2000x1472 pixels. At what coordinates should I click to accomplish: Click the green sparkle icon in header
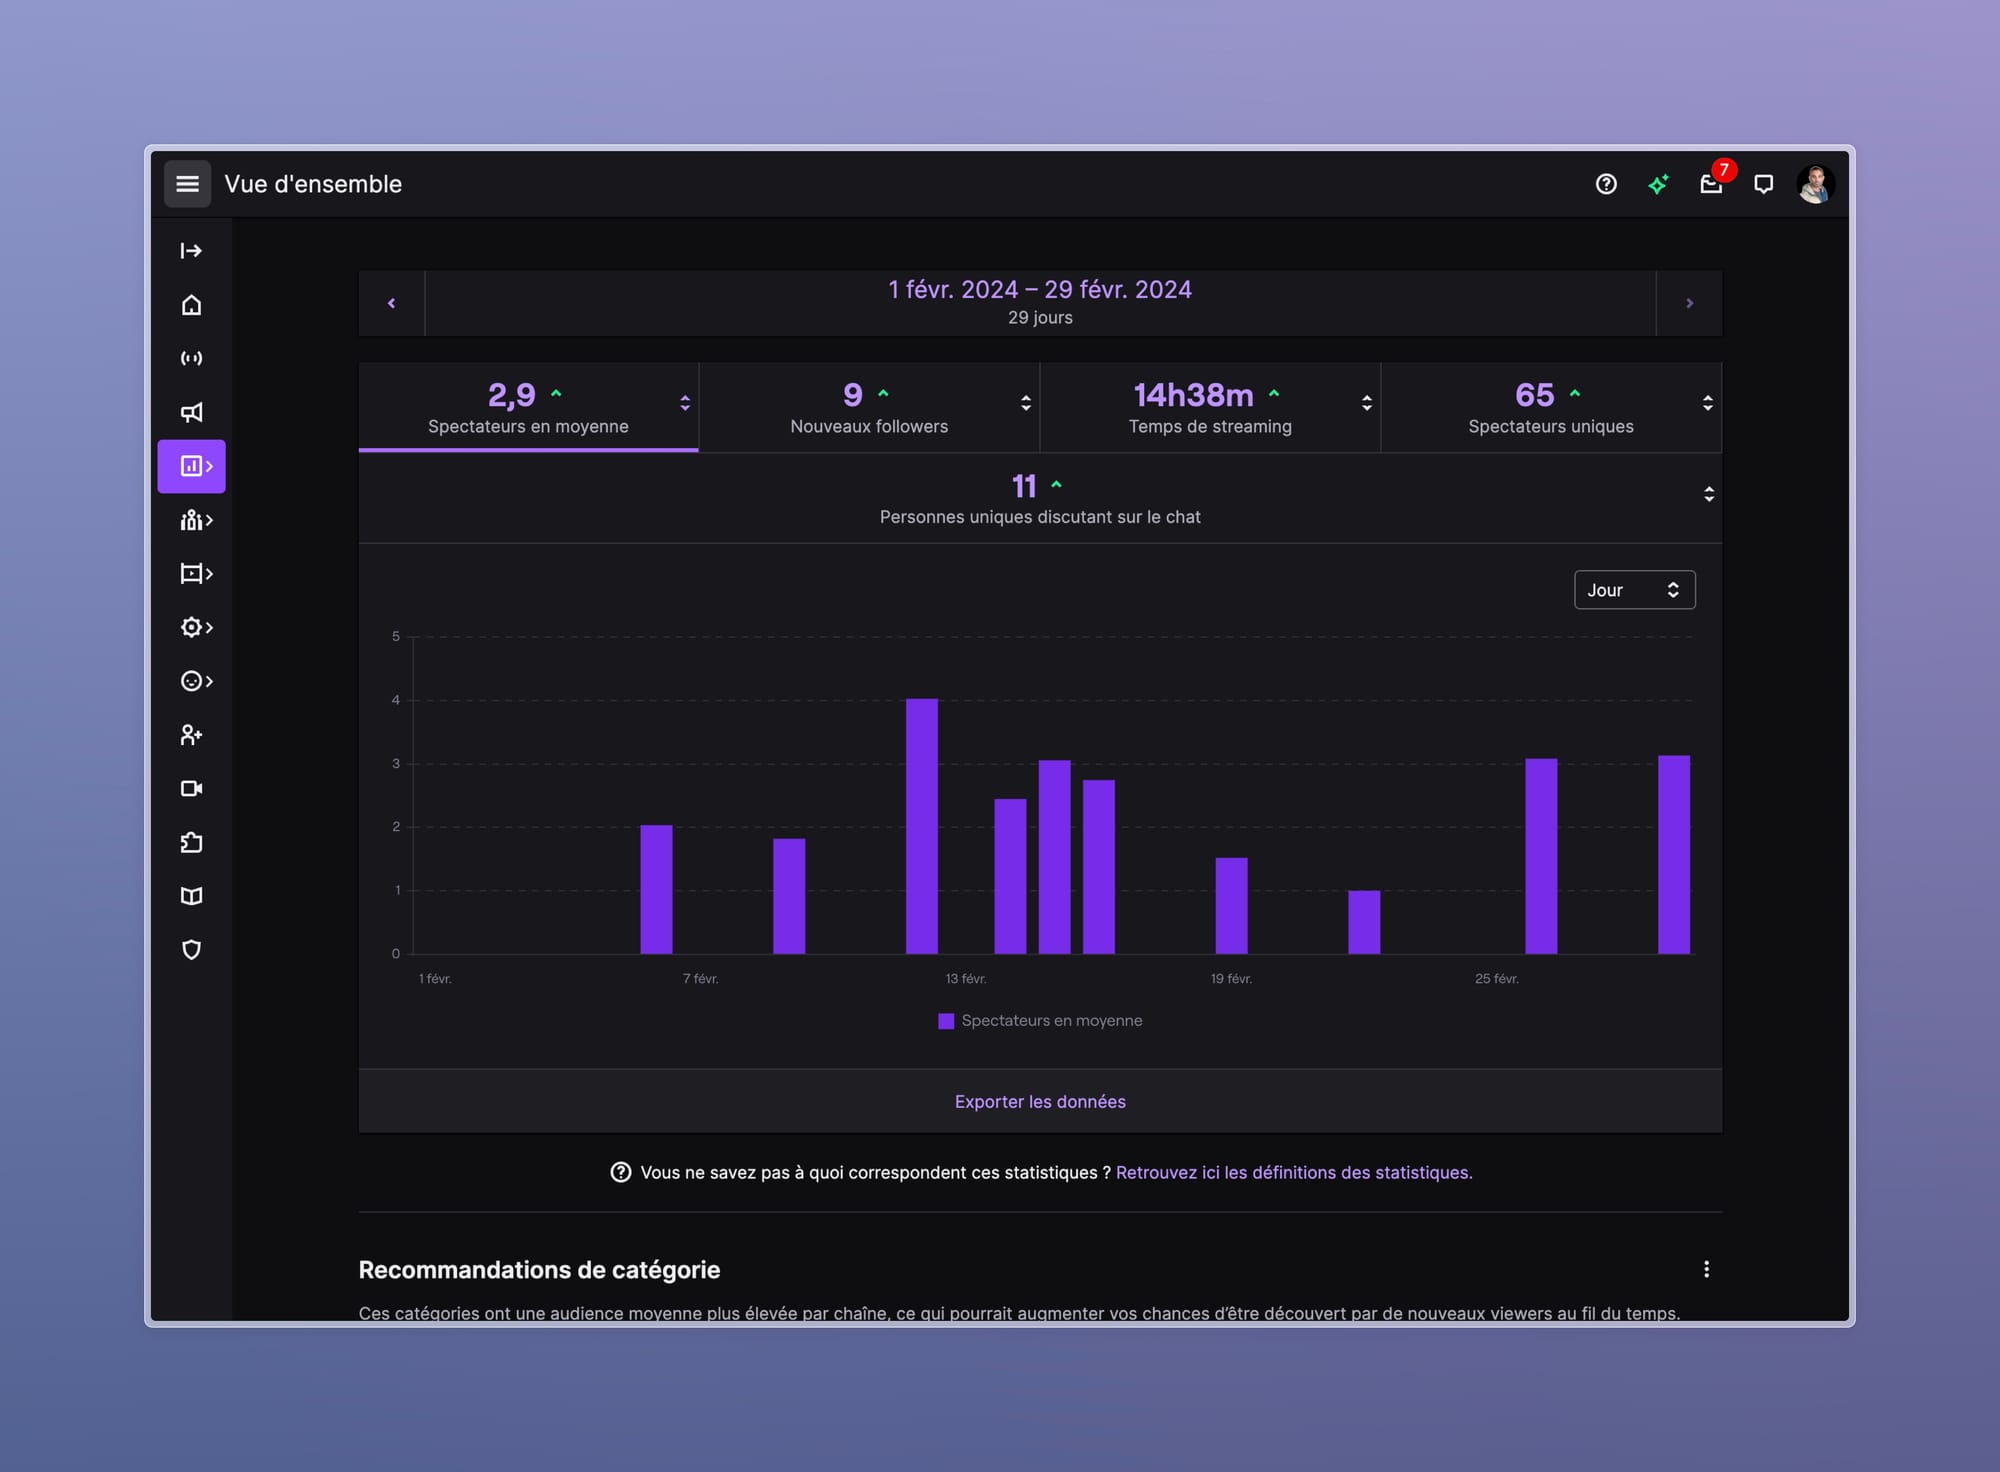click(x=1659, y=184)
